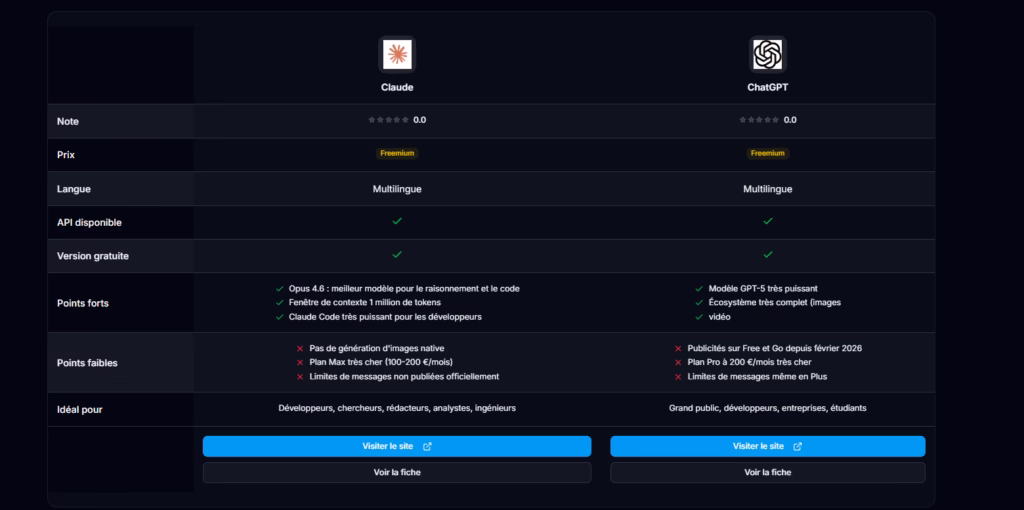Viewport: 1024px width, 510px height.
Task: Select the Points forts row label
Action: pyautogui.click(x=82, y=304)
